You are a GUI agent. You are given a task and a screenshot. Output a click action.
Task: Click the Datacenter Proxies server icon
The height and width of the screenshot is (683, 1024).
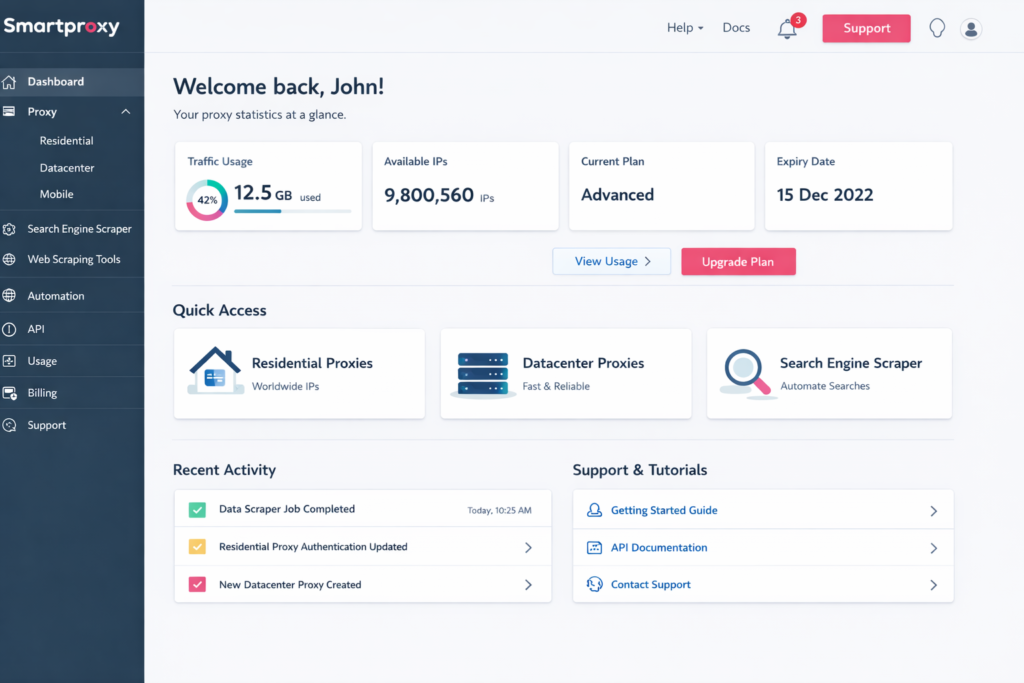(x=482, y=374)
